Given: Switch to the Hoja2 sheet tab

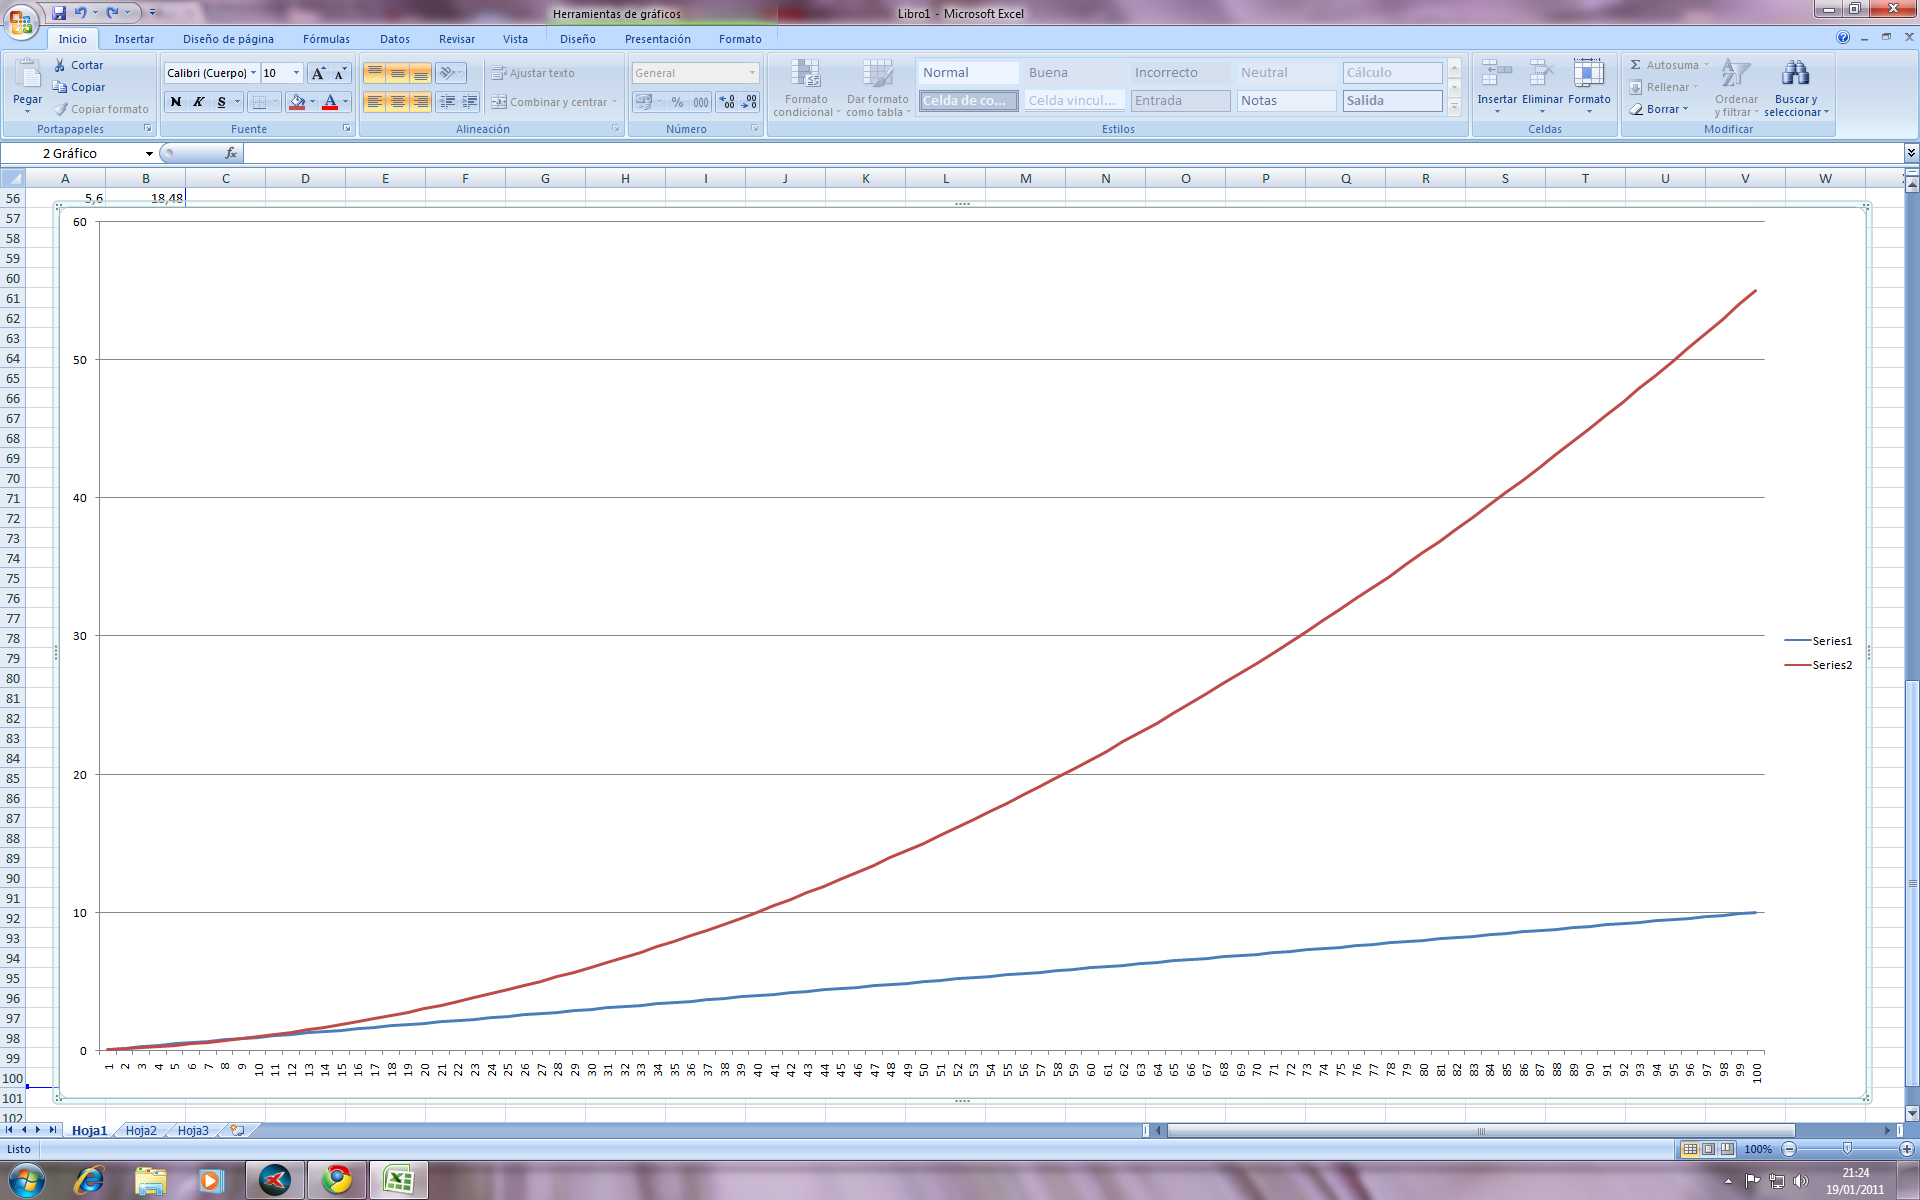Looking at the screenshot, I should 141,1130.
